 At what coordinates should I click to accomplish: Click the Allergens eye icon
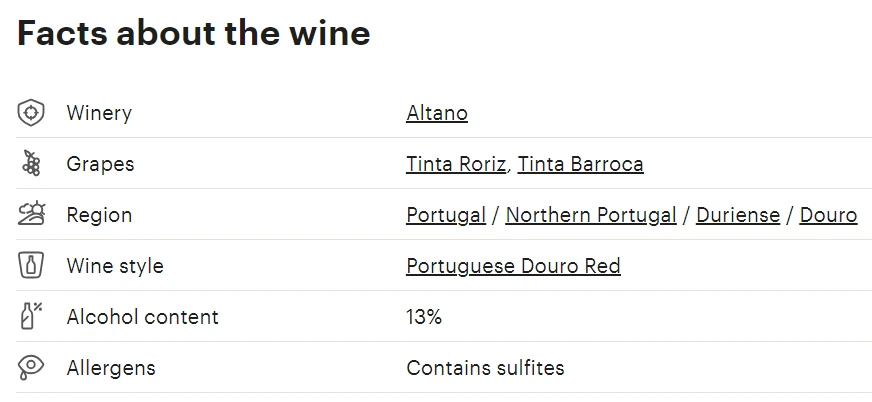[31, 368]
